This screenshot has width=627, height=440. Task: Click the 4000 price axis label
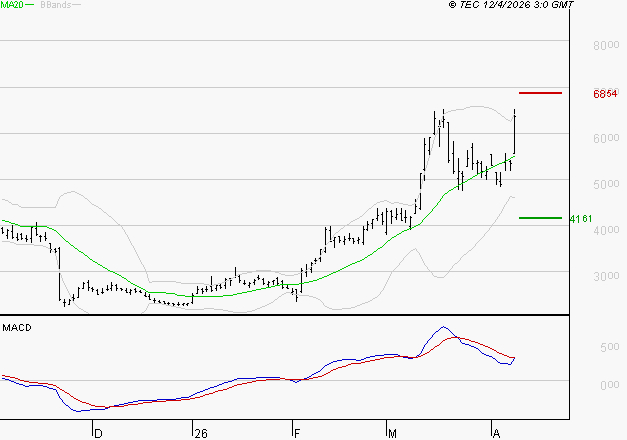pyautogui.click(x=606, y=230)
